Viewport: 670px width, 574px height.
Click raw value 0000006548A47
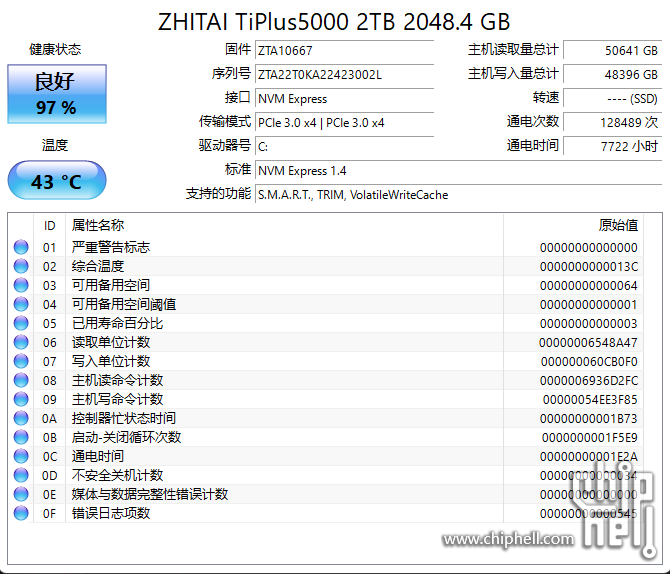tap(588, 342)
